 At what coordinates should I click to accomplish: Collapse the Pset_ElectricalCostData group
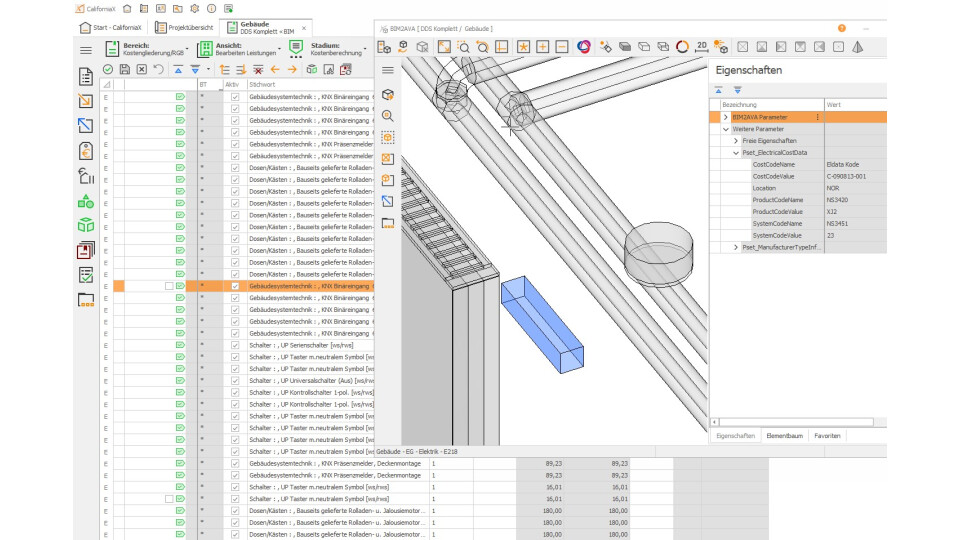click(736, 153)
